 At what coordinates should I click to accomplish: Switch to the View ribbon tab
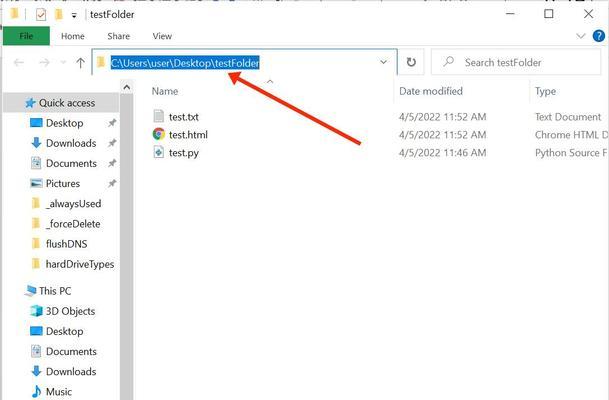point(162,36)
